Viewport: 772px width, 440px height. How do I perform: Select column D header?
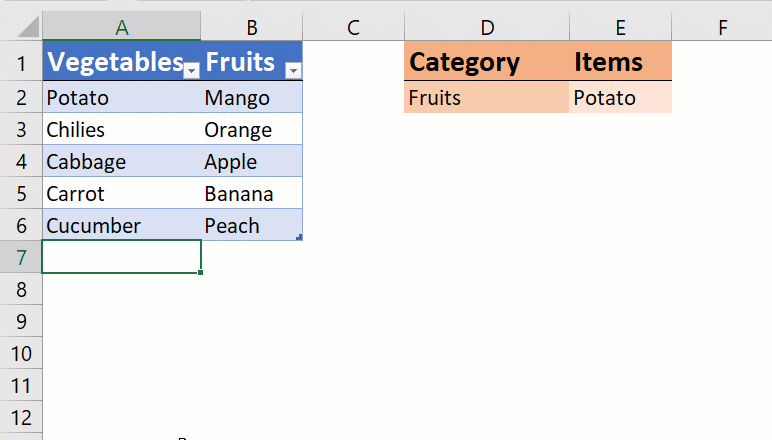tap(487, 27)
